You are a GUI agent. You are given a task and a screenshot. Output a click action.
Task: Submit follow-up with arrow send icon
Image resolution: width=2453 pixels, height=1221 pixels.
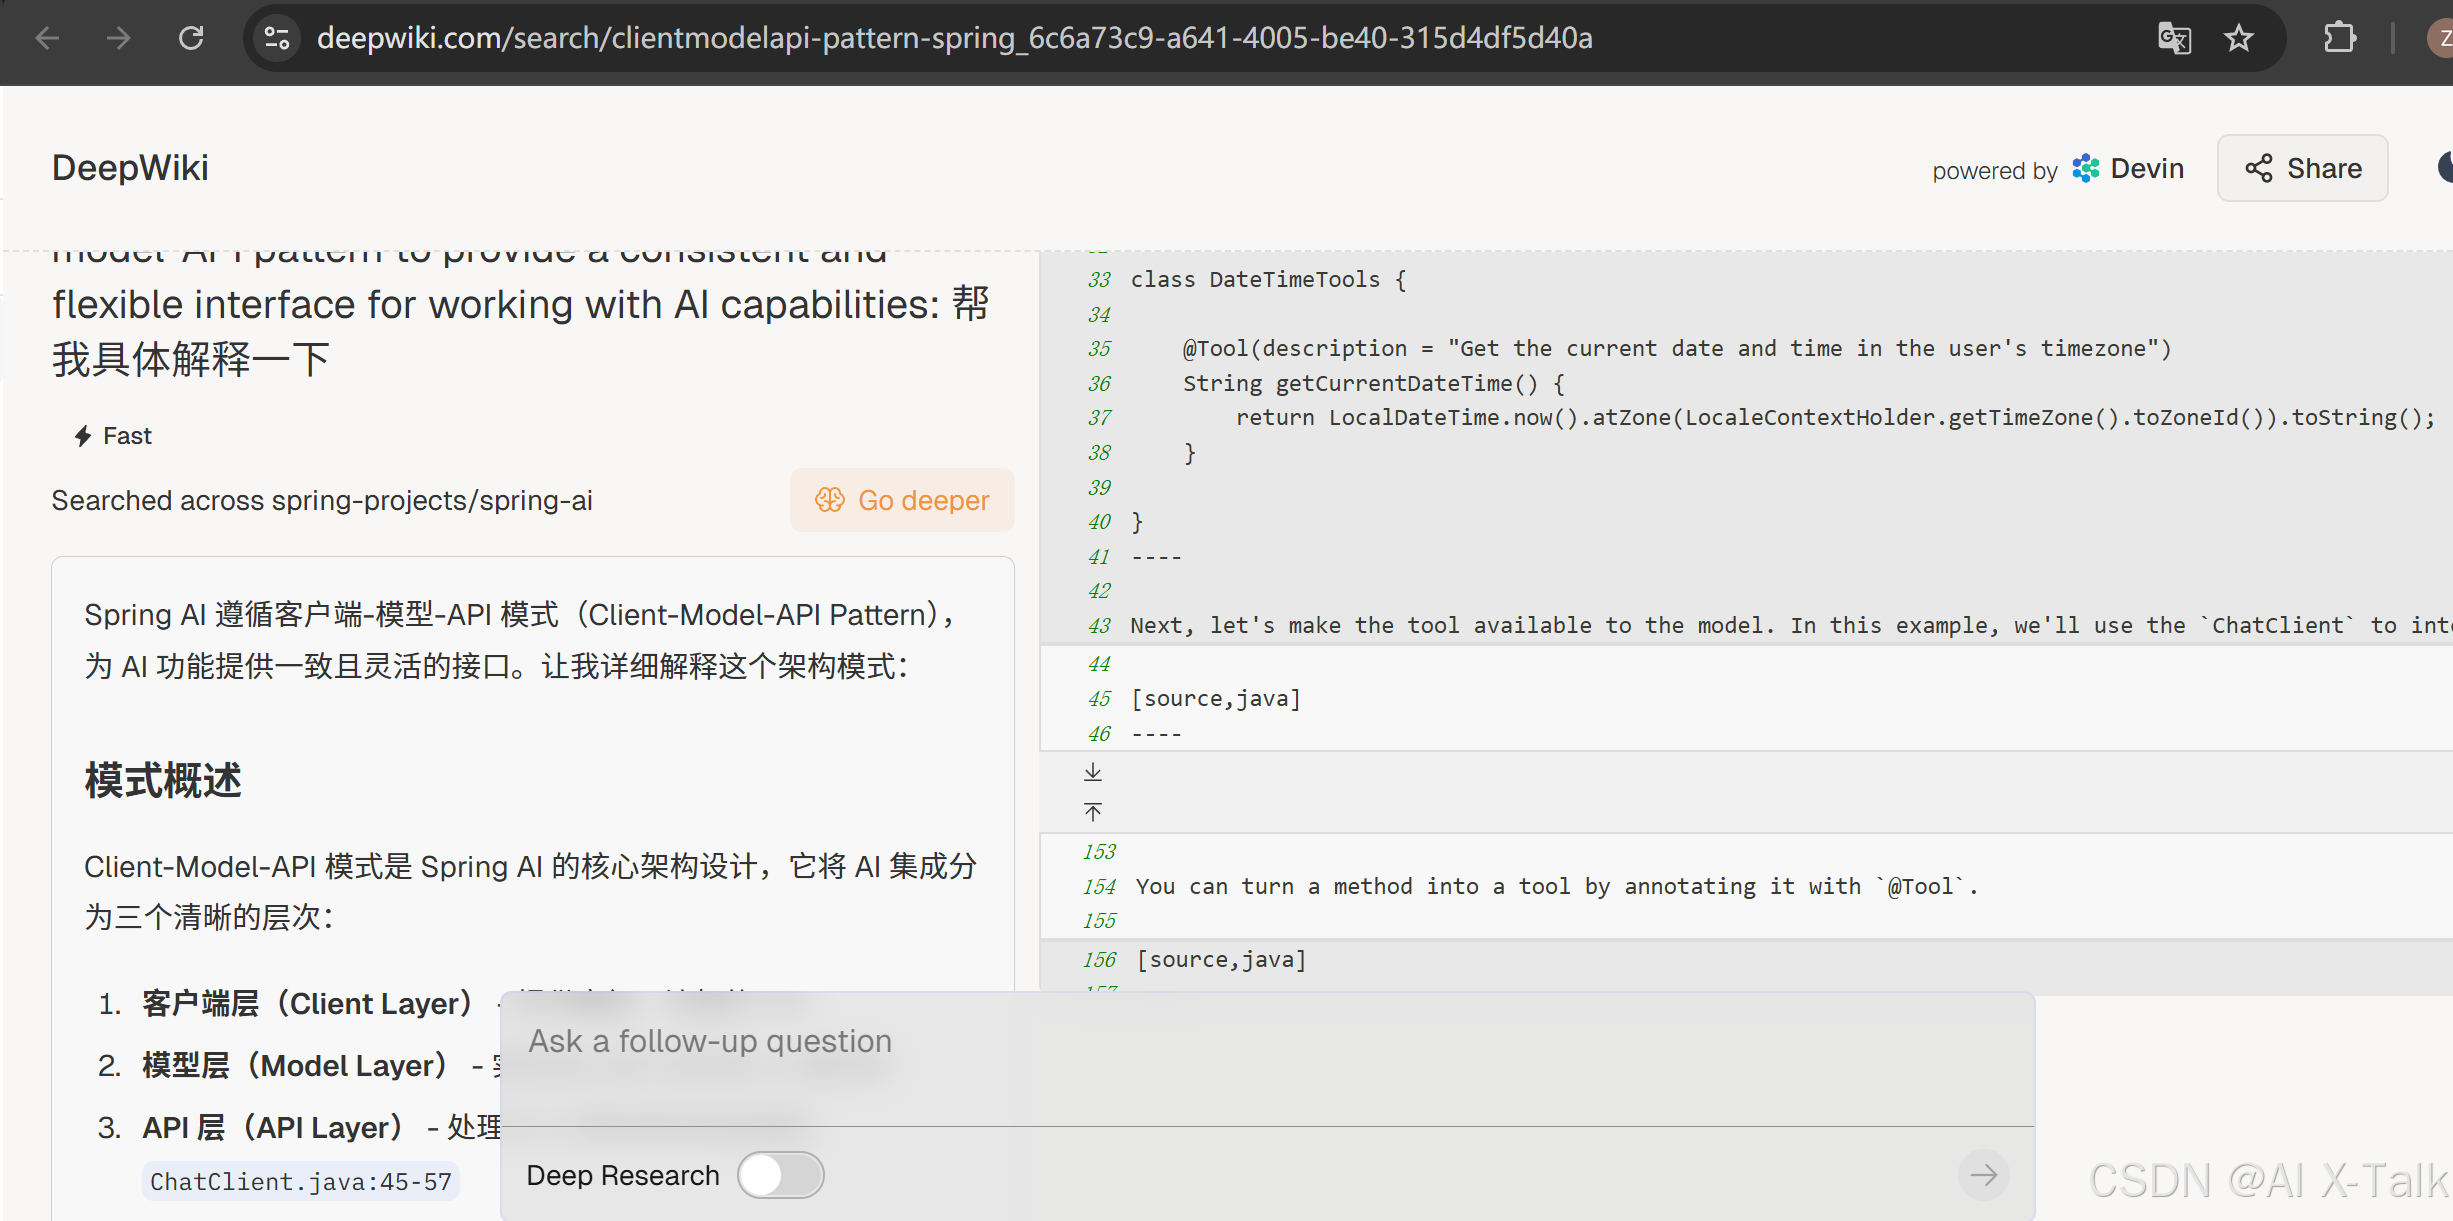pyautogui.click(x=1983, y=1175)
